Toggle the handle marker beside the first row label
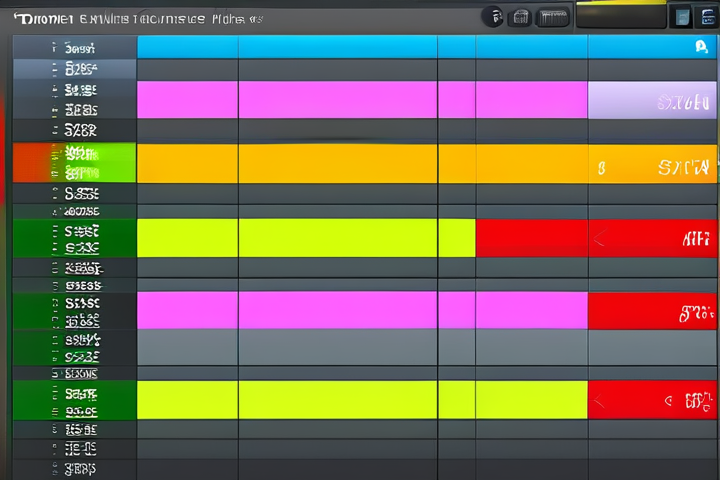 (52, 47)
